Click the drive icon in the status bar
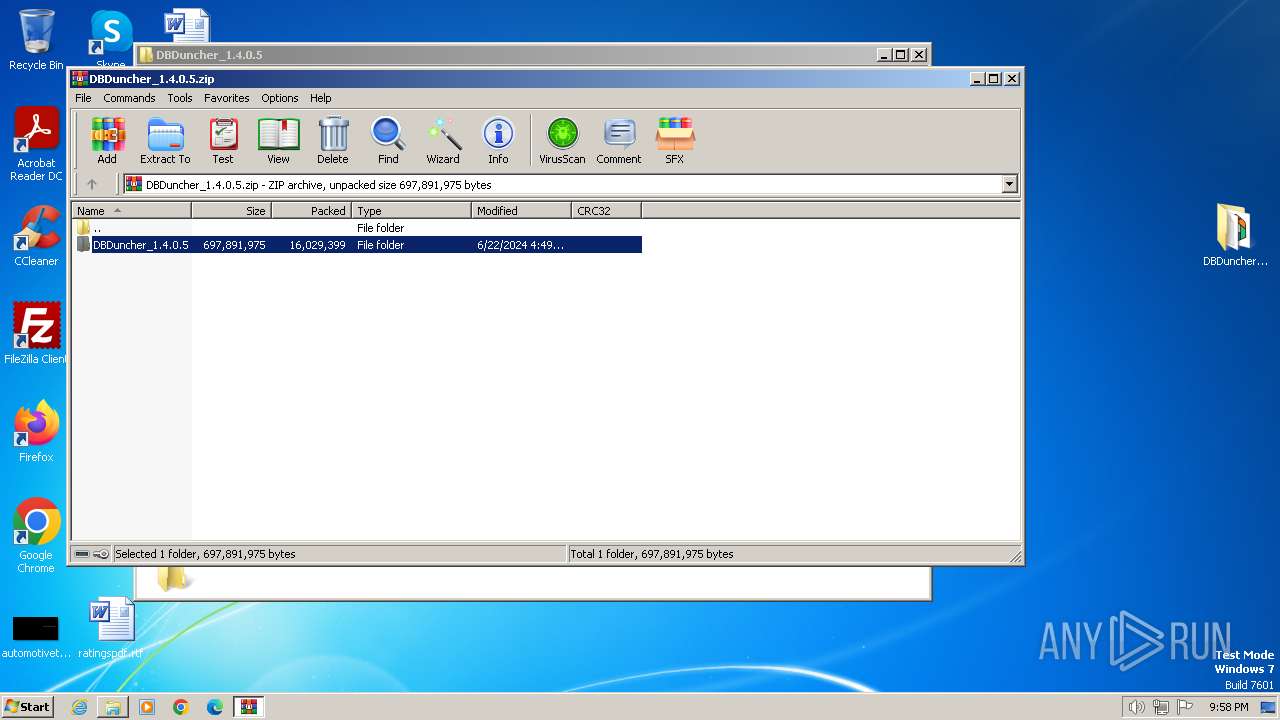Viewport: 1280px width, 720px height. coord(83,554)
